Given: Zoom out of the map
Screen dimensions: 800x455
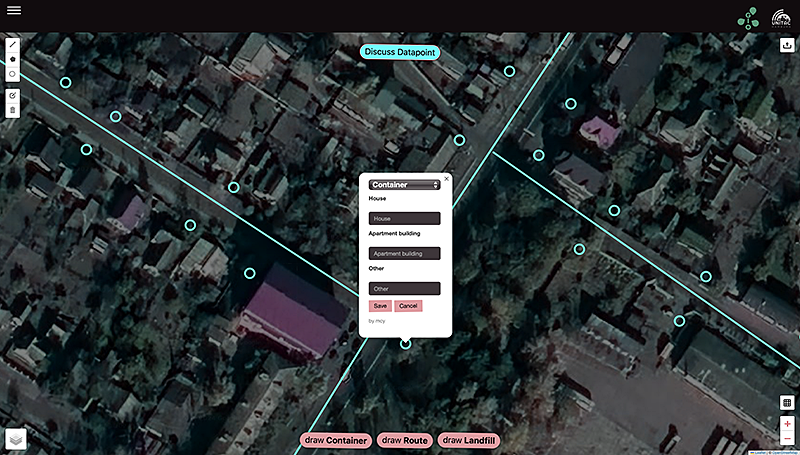Looking at the screenshot, I should (x=787, y=439).
